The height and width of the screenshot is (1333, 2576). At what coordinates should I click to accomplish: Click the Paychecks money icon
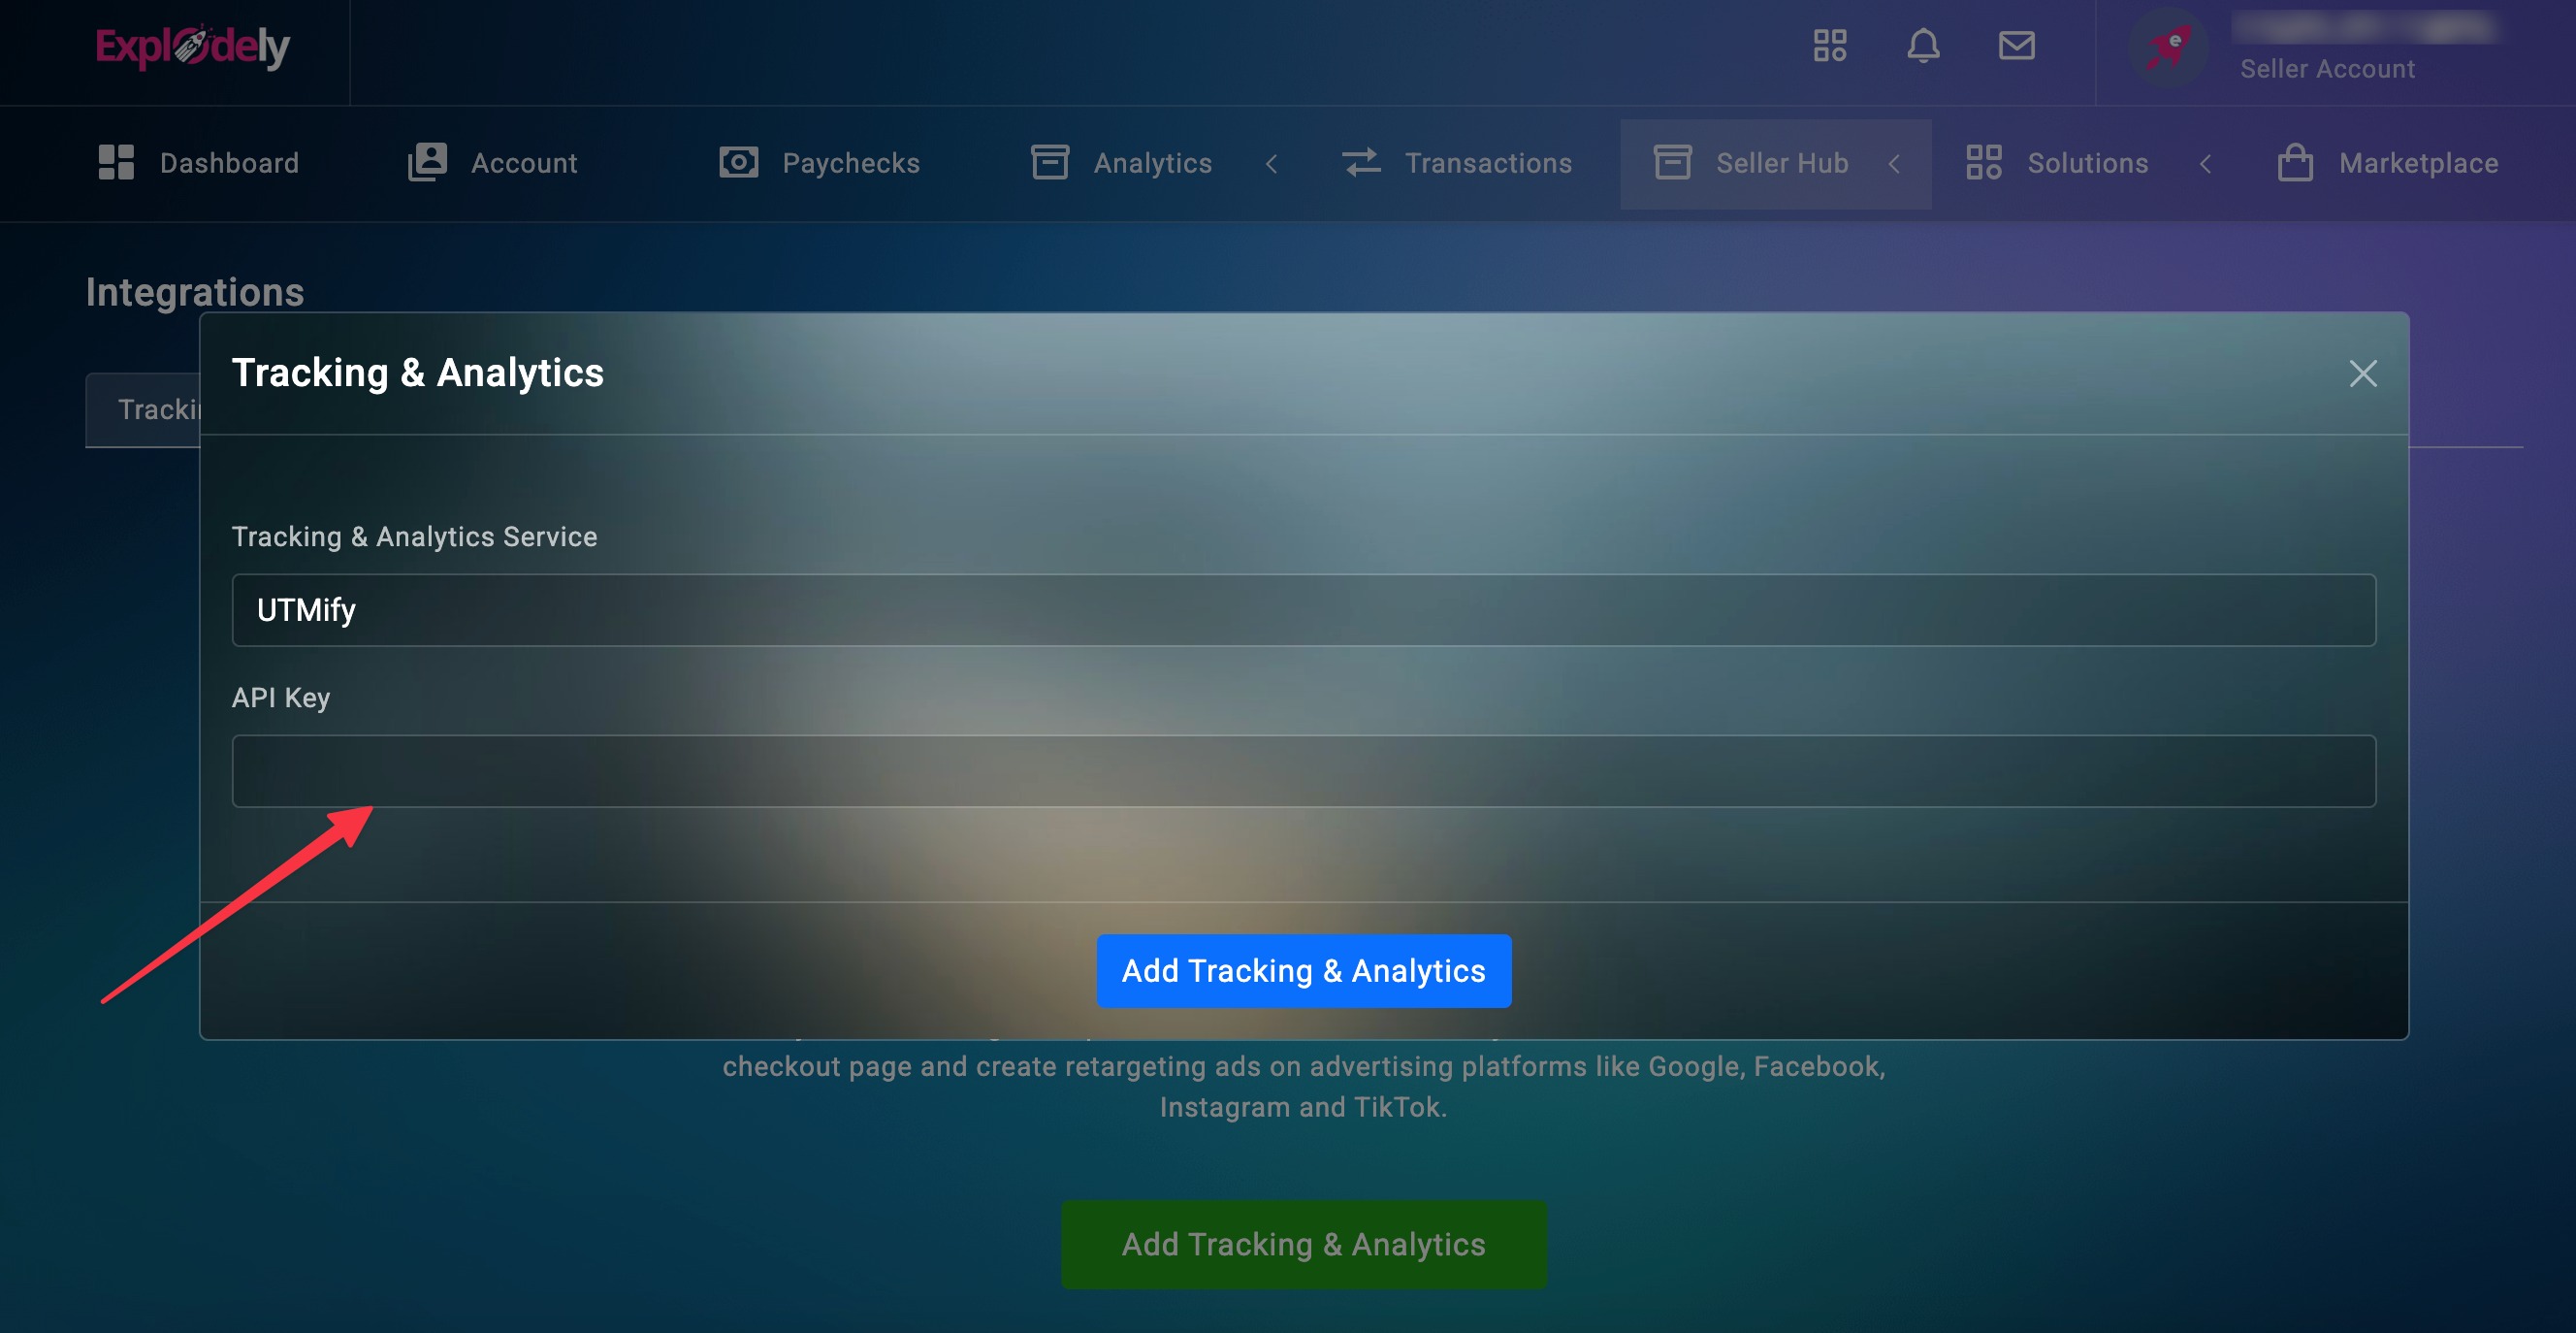point(739,163)
